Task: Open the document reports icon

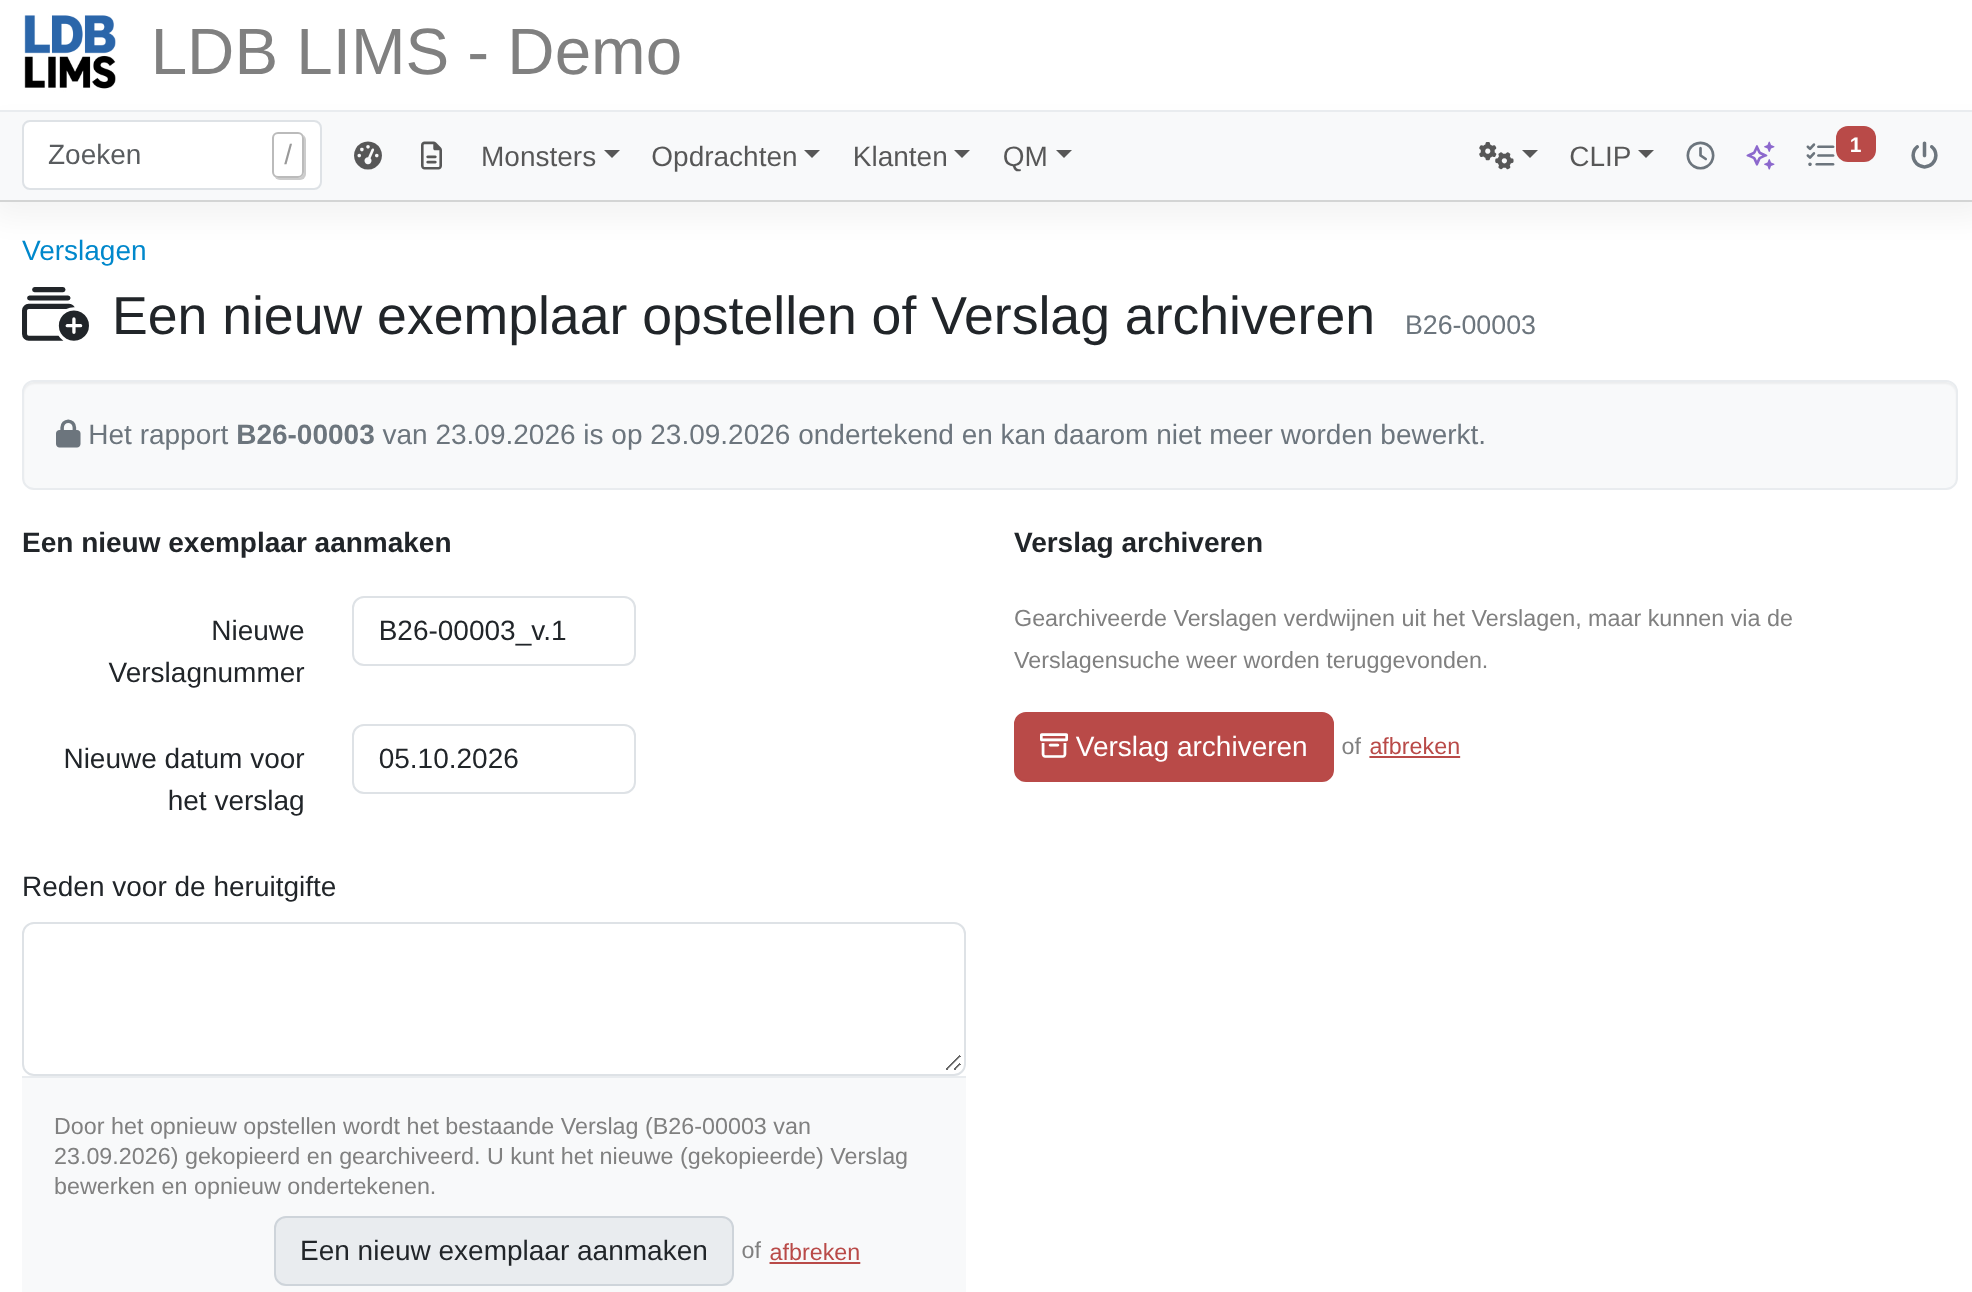Action: pos(431,156)
